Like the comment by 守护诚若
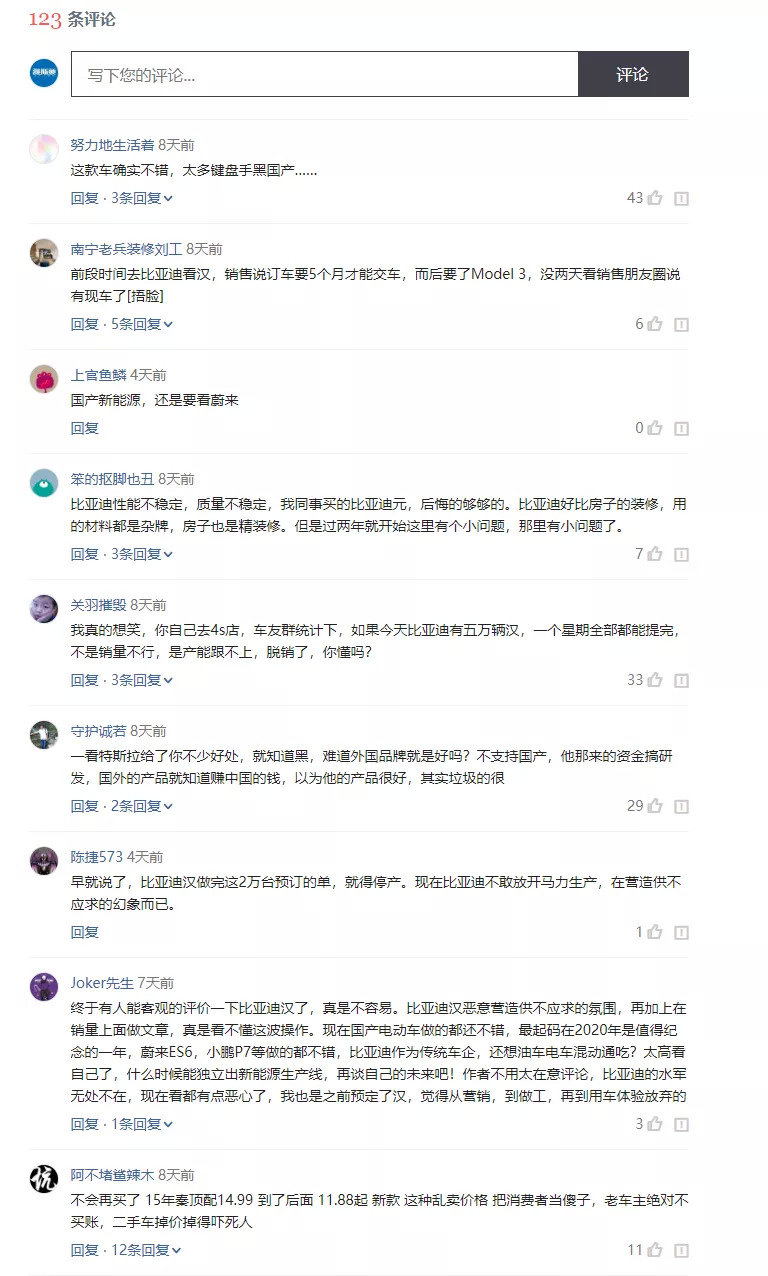The width and height of the screenshot is (768, 1276). [x=655, y=806]
